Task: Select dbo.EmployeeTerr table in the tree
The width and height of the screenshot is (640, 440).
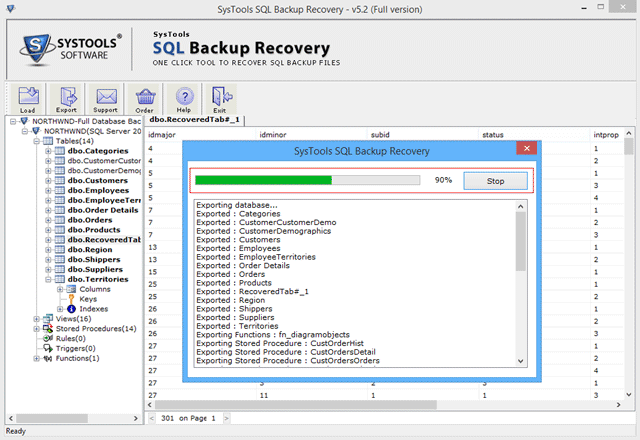Action: (x=104, y=200)
